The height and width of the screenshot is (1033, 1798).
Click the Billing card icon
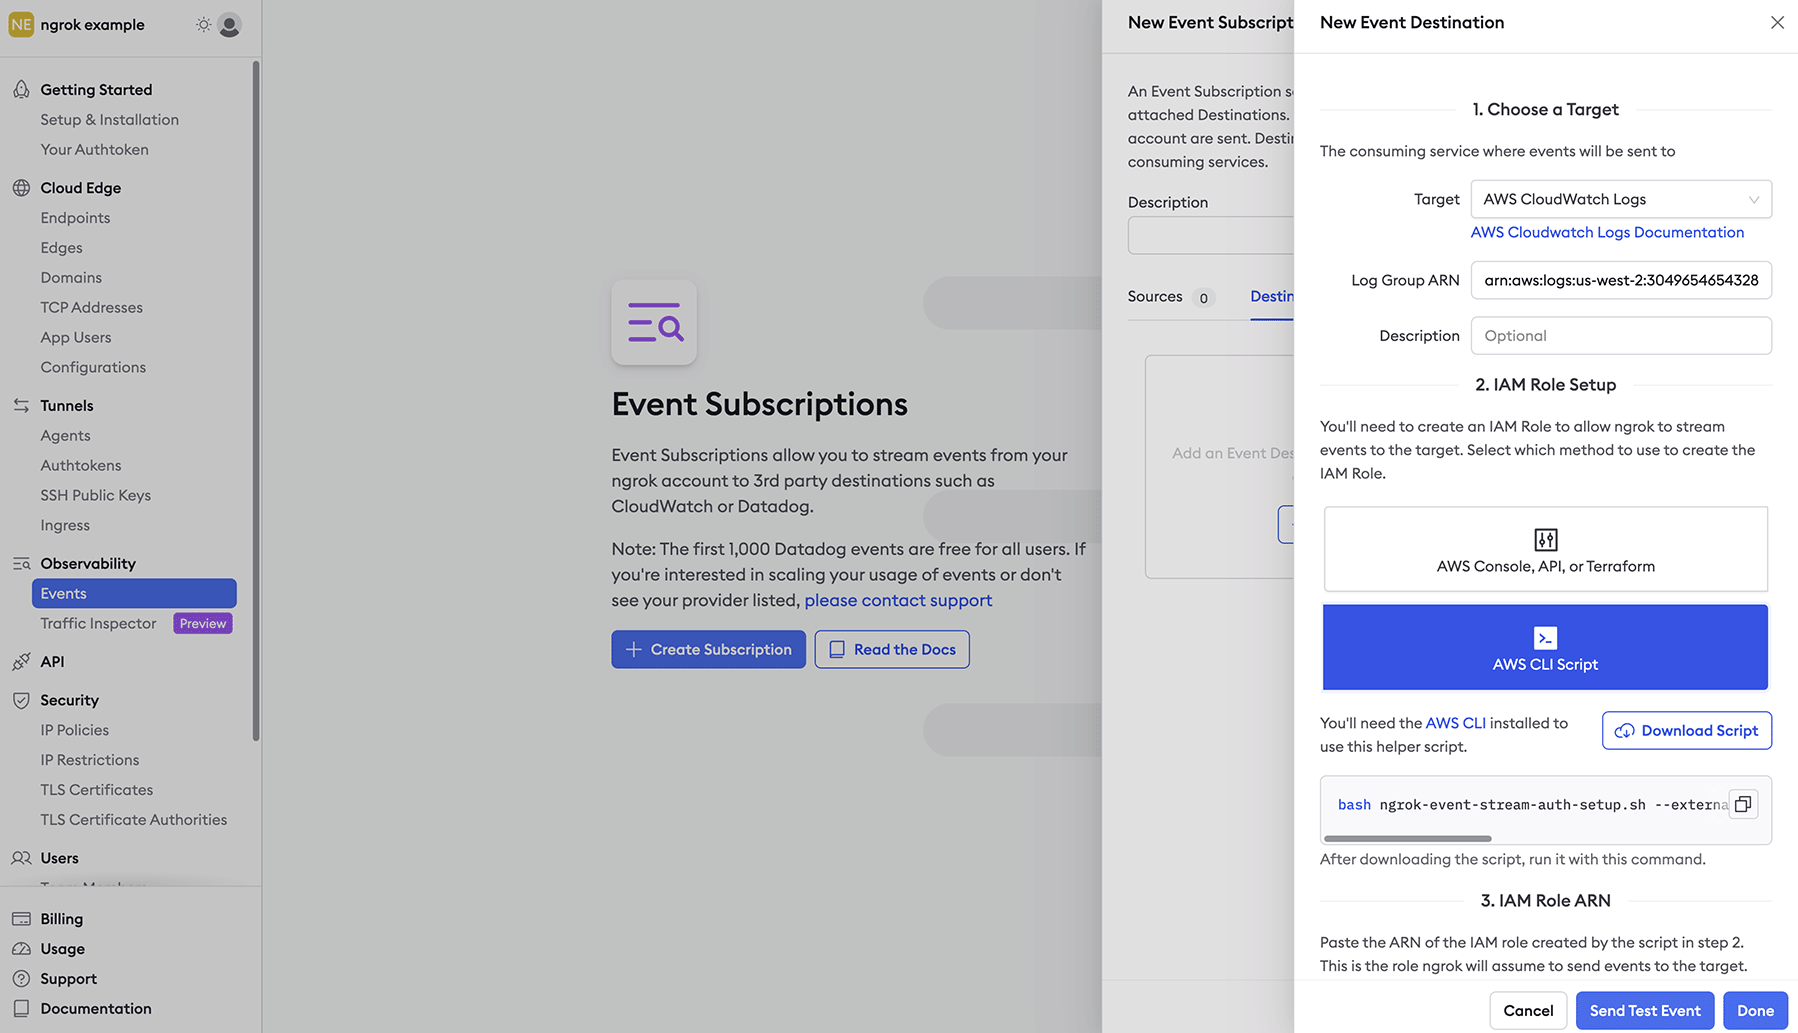(x=21, y=918)
